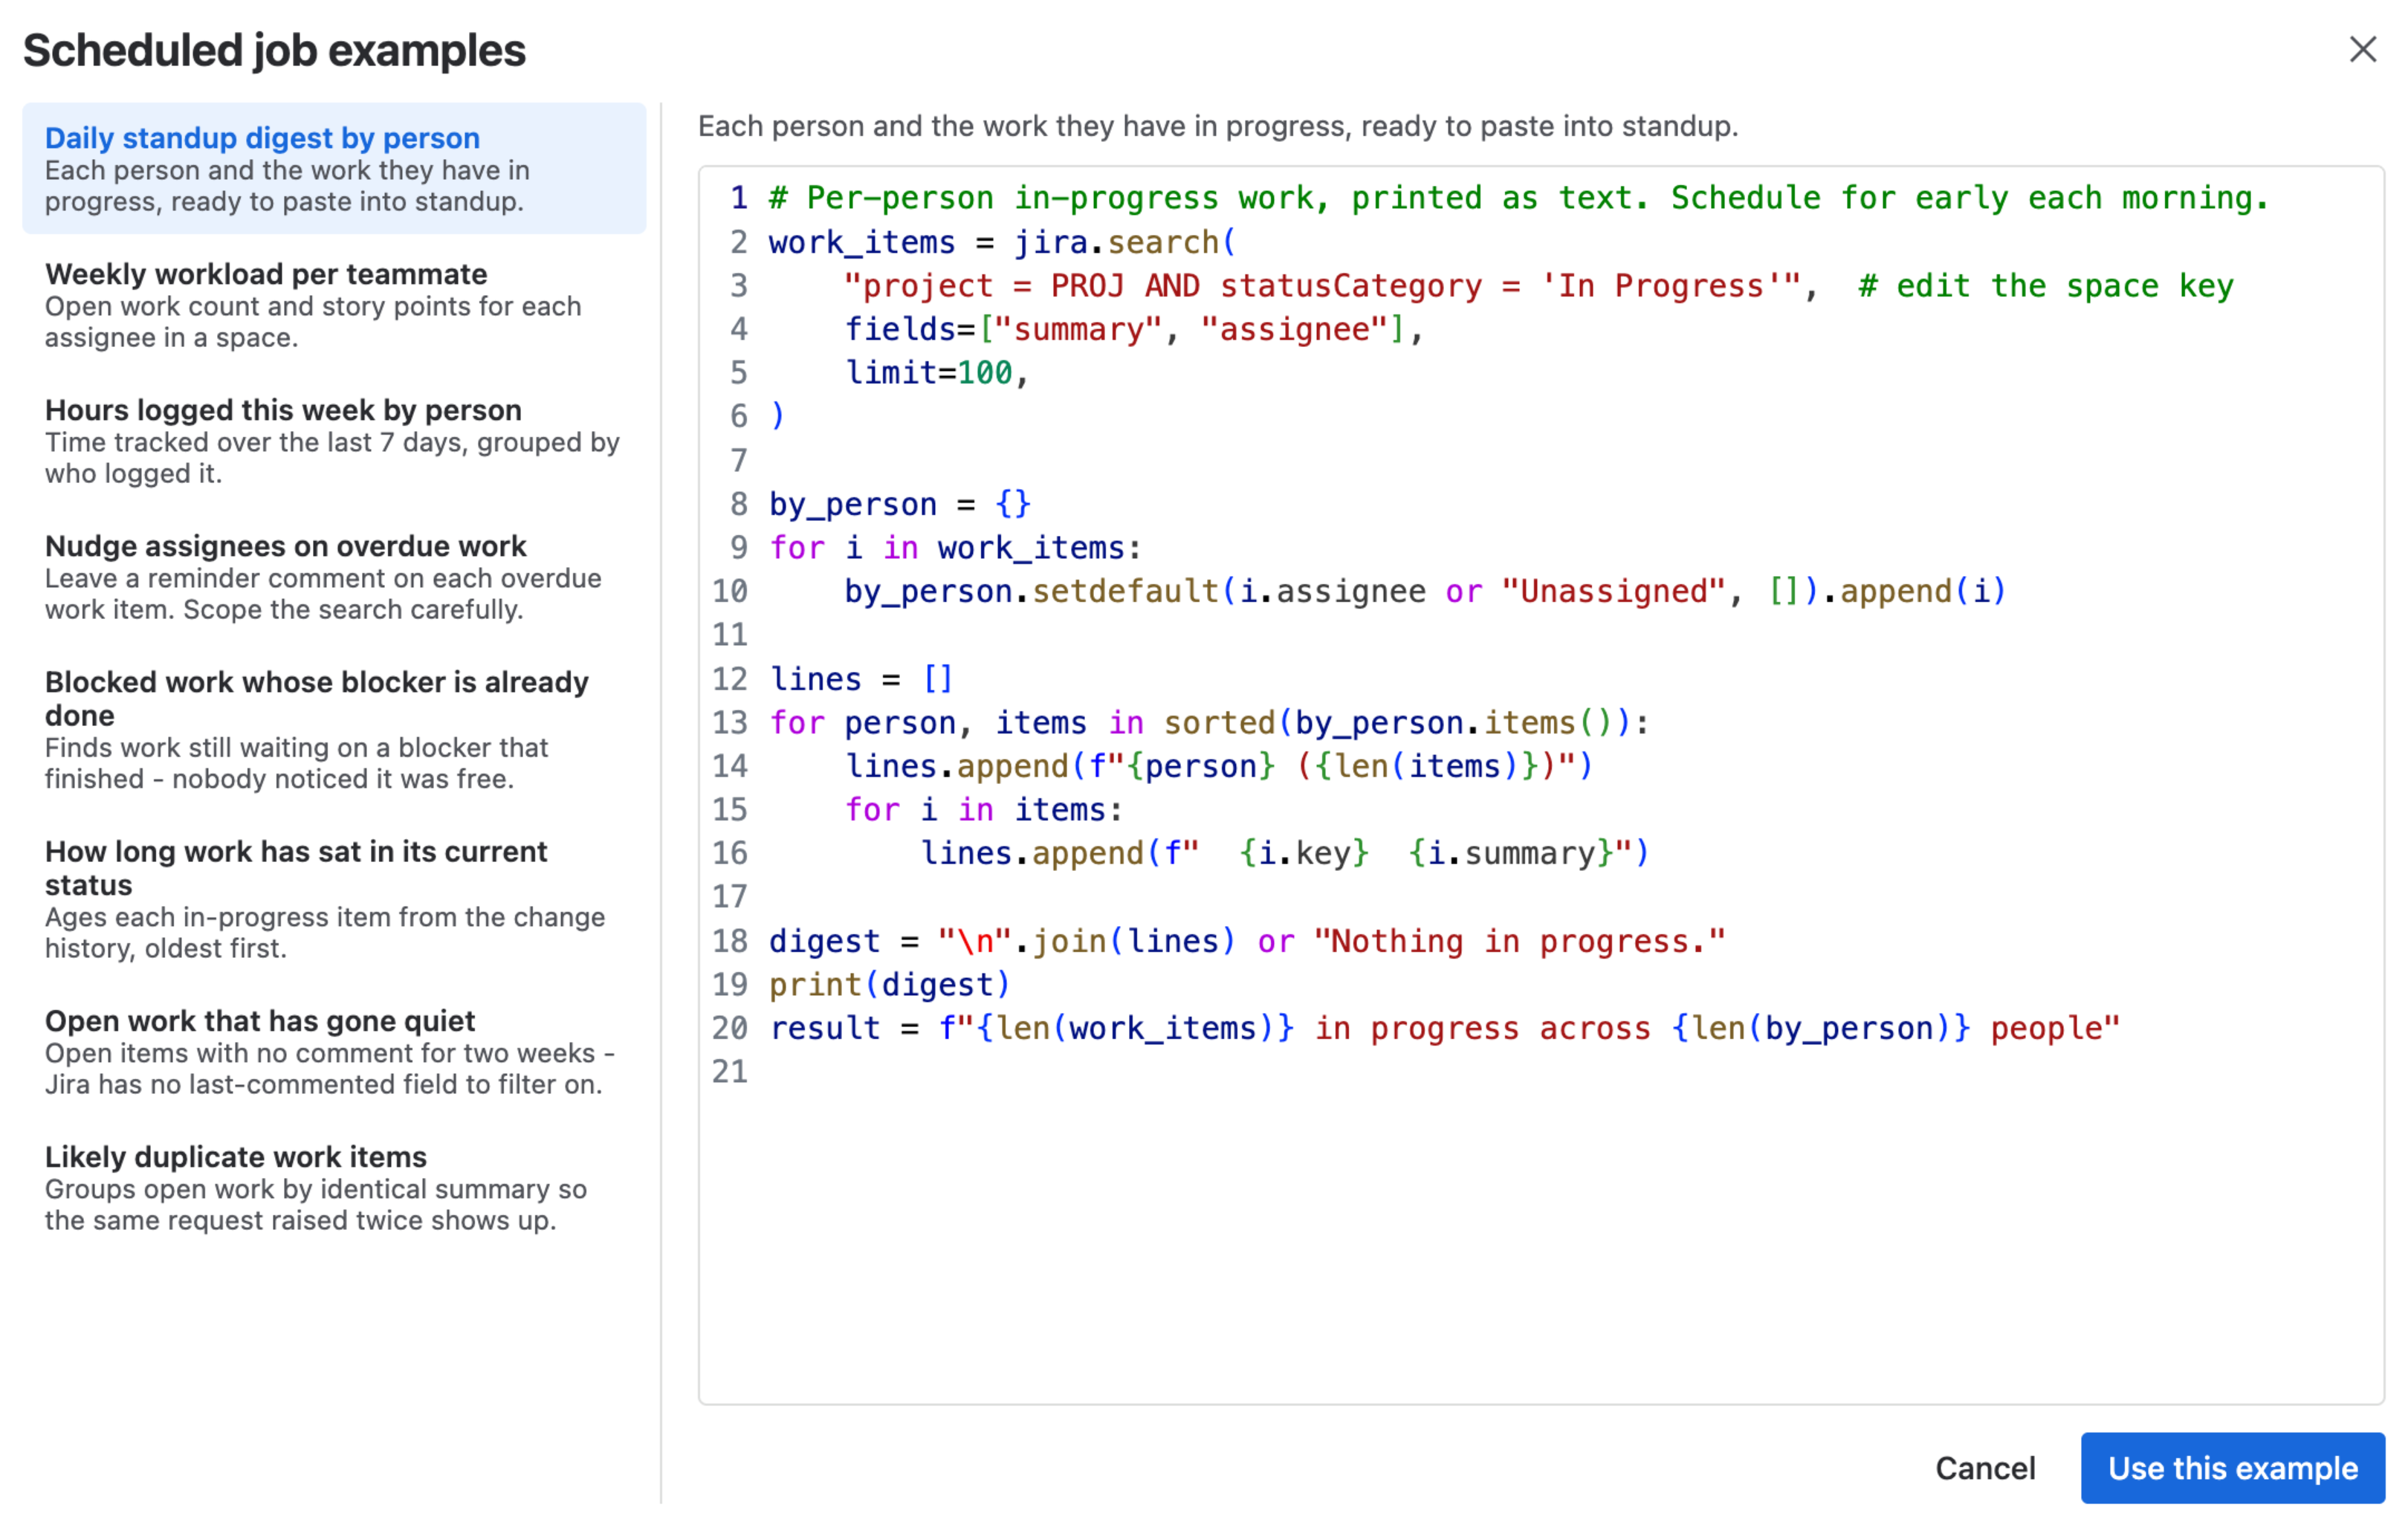Click the '# edit the space key' comment

coord(2046,286)
